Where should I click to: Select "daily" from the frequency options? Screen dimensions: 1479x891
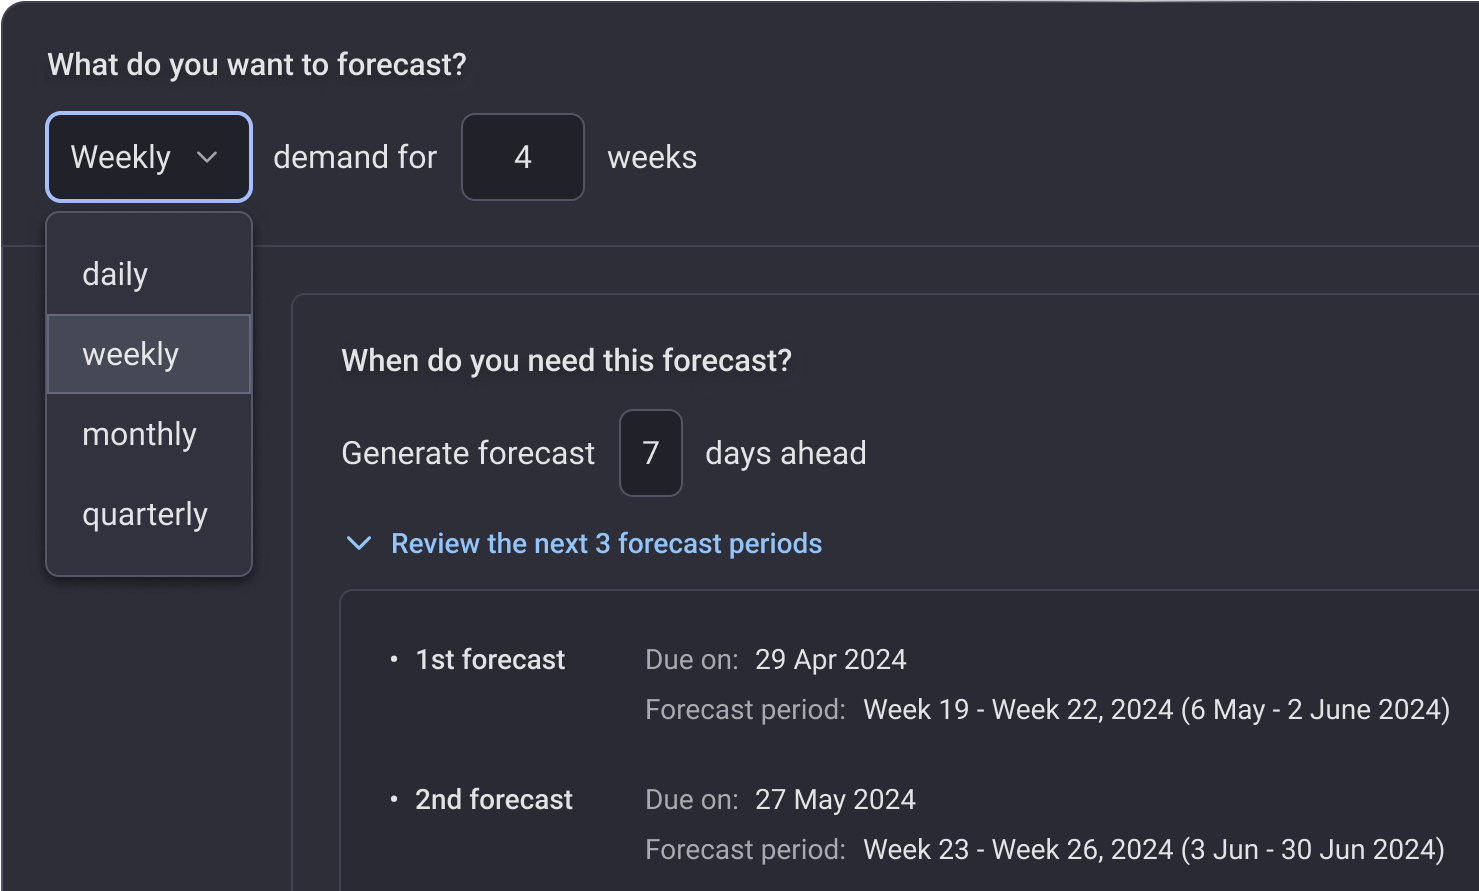115,273
